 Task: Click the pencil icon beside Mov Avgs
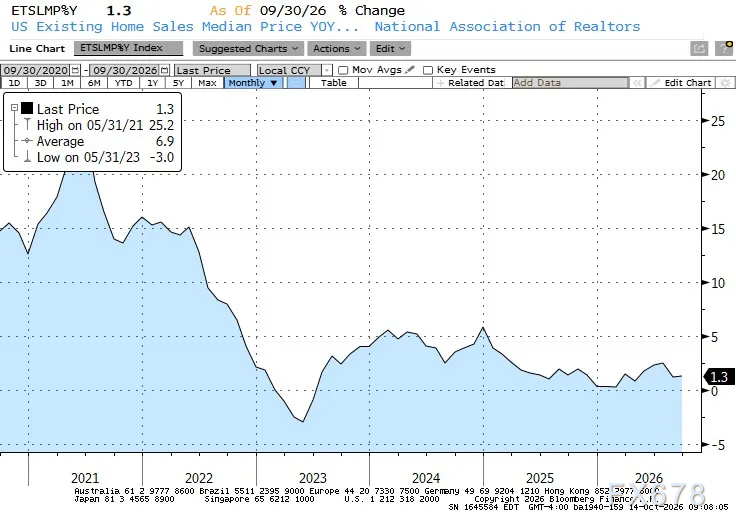tap(410, 69)
